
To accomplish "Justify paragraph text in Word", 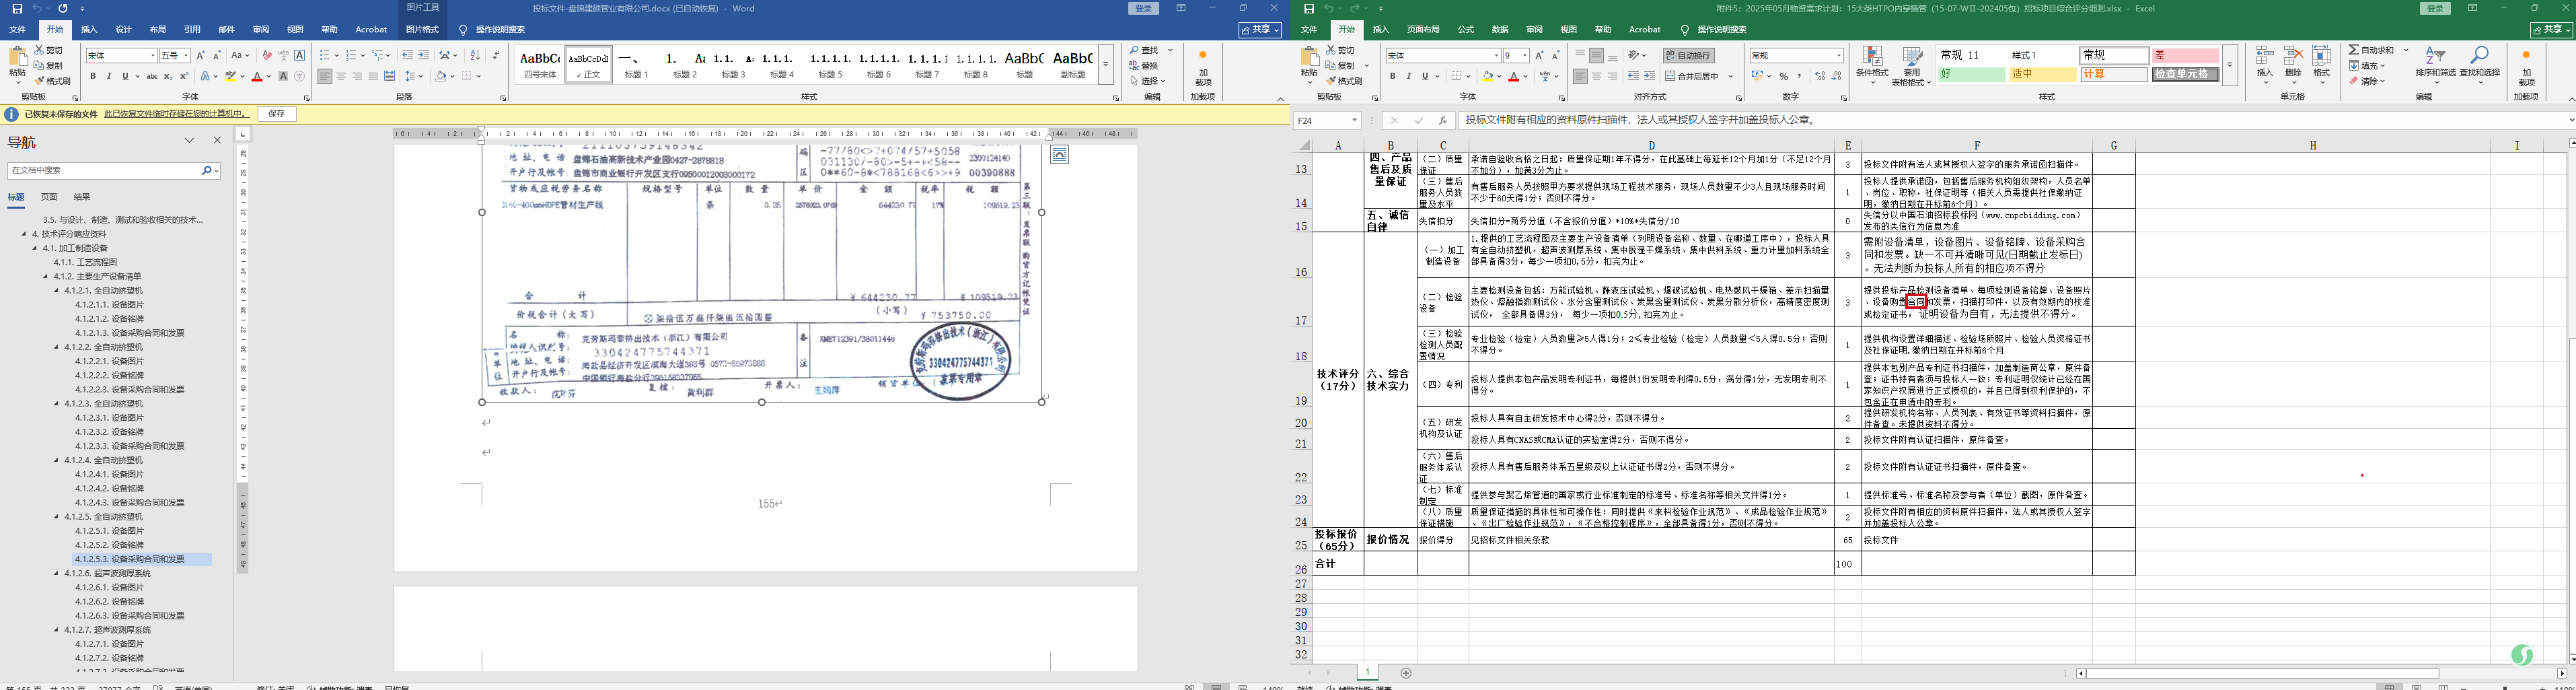I will tap(373, 76).
